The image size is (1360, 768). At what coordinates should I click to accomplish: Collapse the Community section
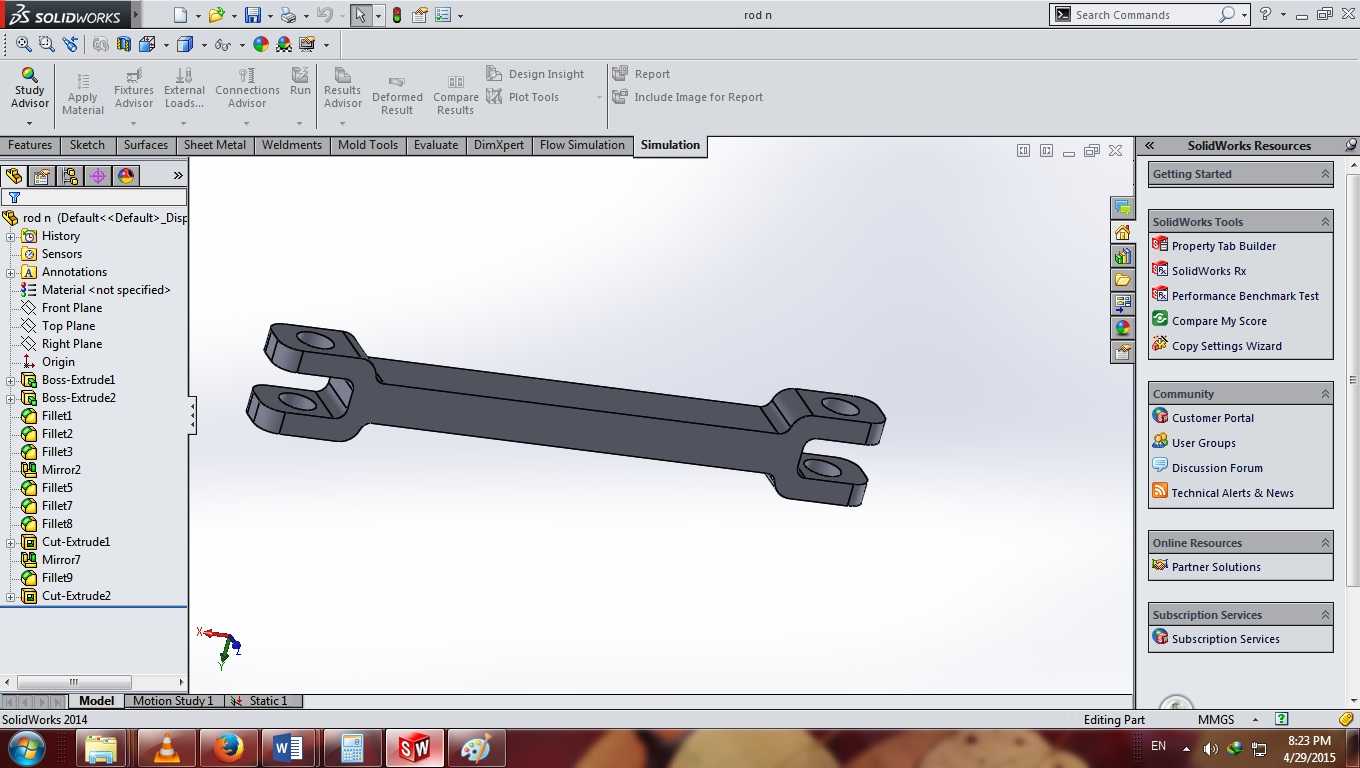[1325, 394]
